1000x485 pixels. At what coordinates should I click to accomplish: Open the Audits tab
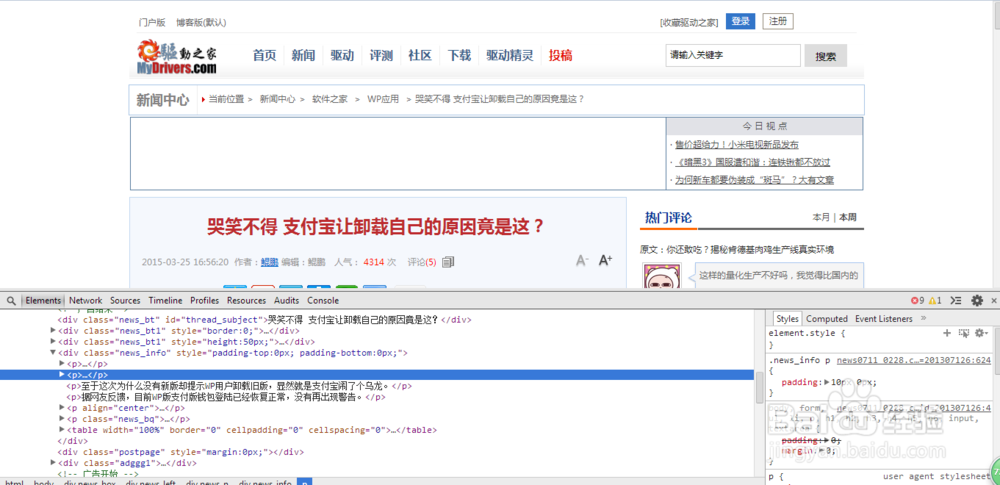pos(286,301)
